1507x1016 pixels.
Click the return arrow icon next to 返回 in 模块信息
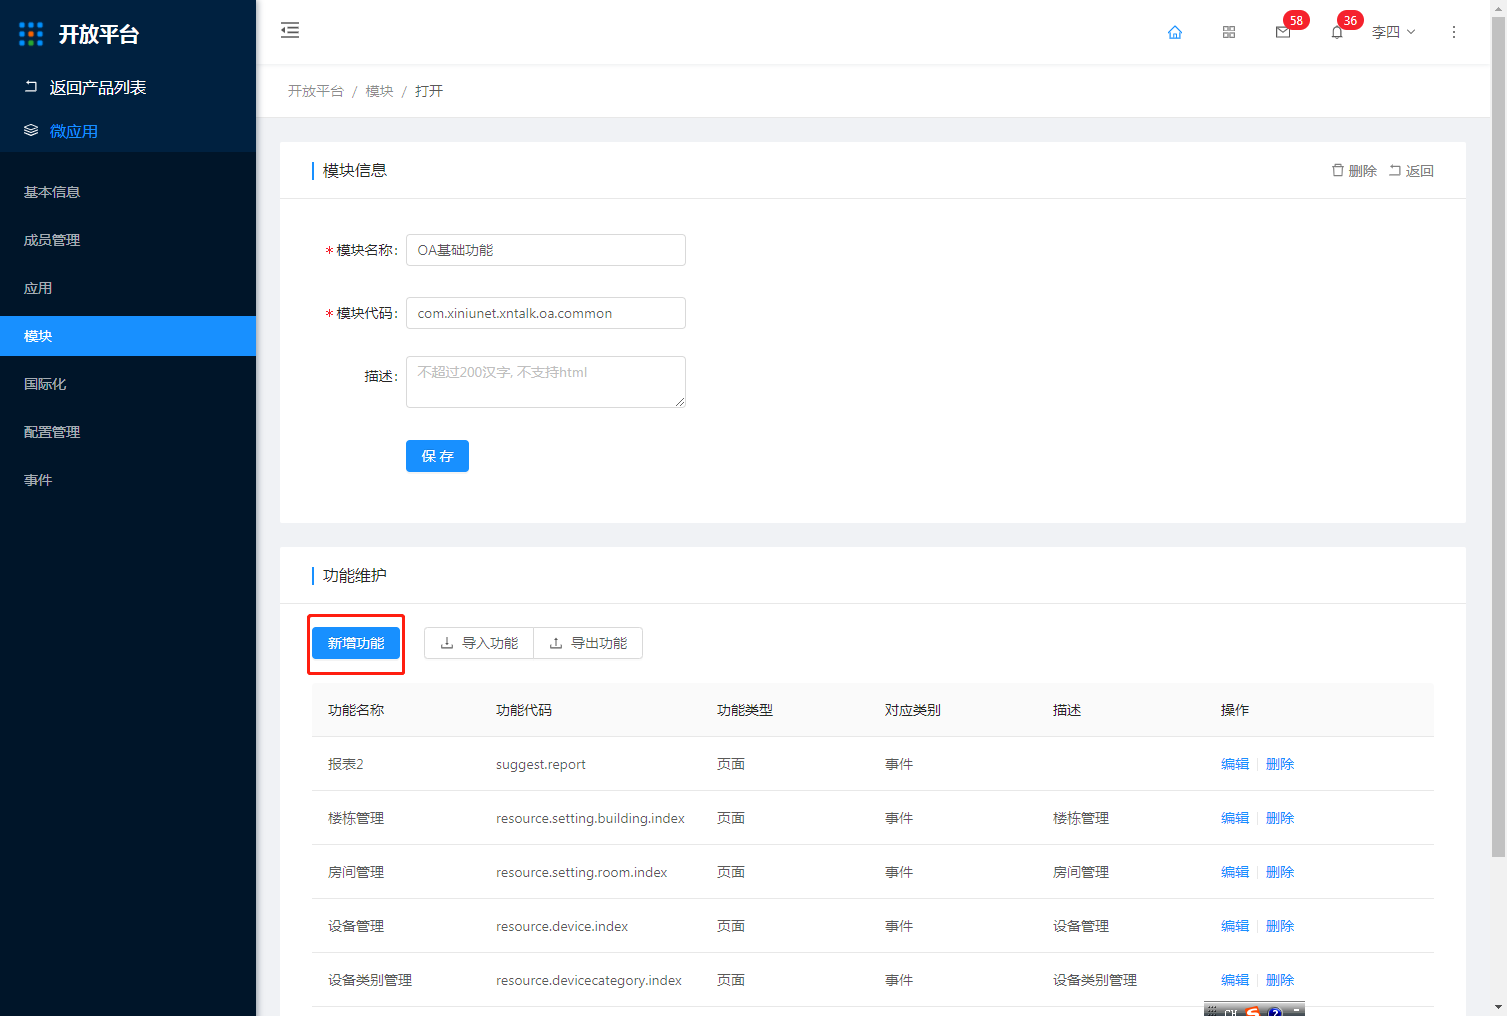pyautogui.click(x=1394, y=170)
